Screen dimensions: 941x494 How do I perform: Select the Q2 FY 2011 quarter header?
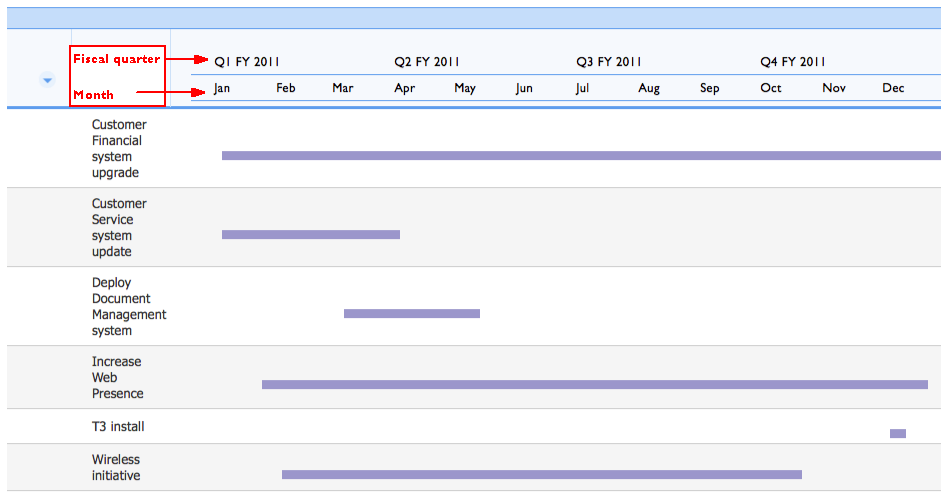click(x=427, y=62)
